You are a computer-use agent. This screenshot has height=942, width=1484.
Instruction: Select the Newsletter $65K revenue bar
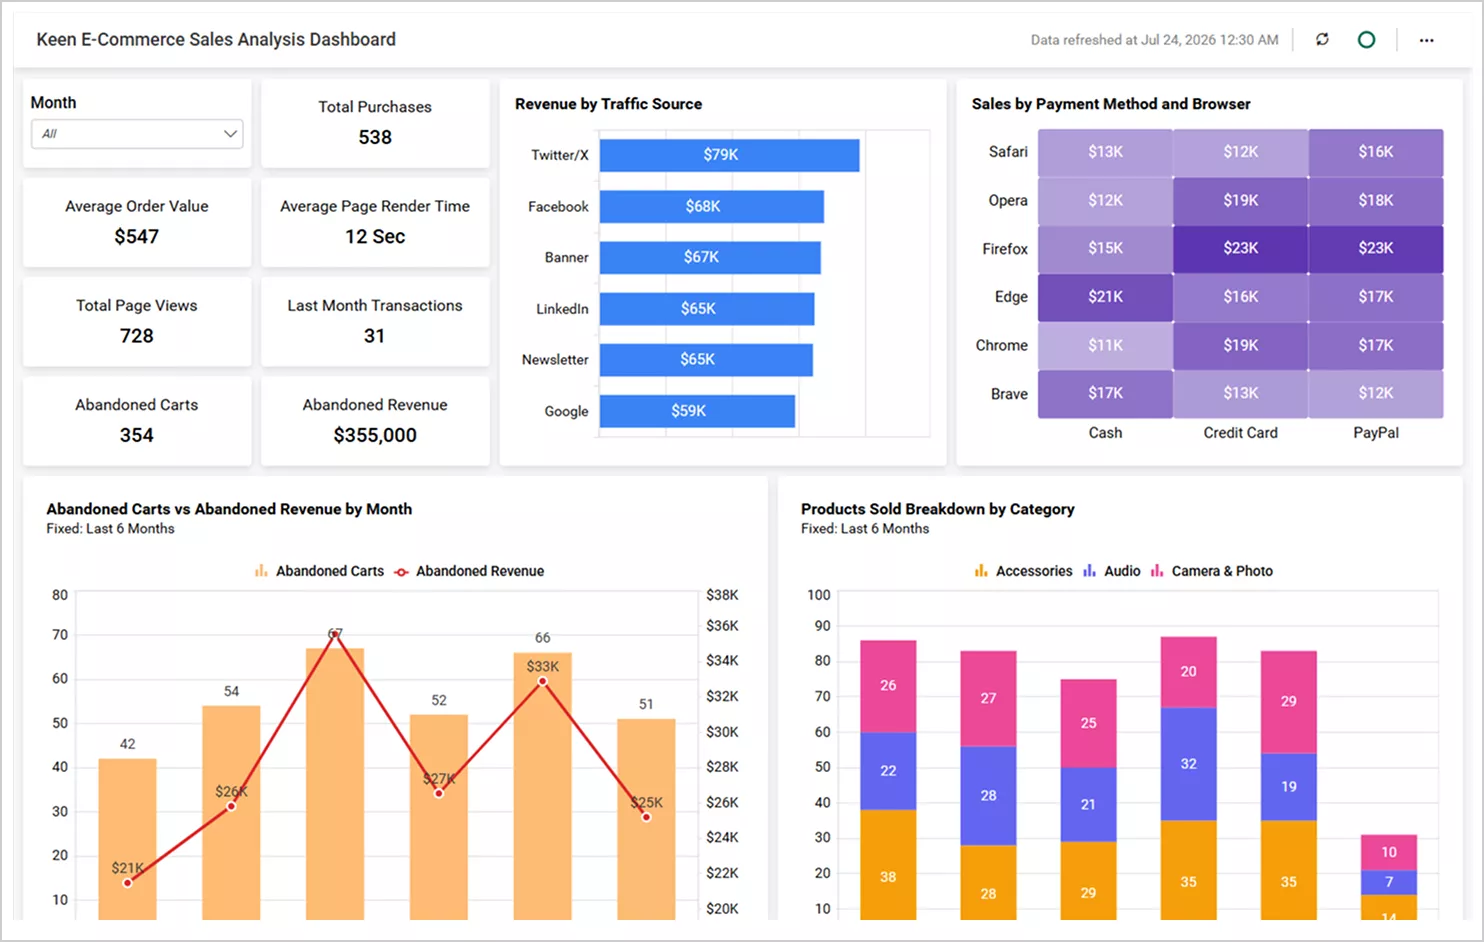tap(706, 359)
